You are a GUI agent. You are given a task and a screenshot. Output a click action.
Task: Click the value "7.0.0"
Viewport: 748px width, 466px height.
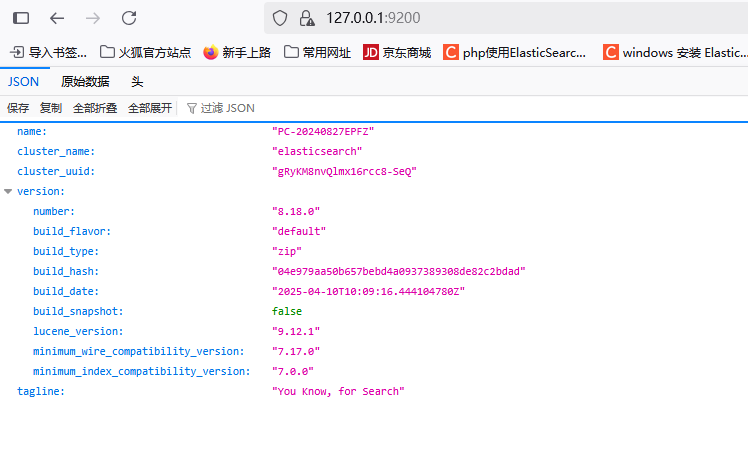tap(293, 372)
